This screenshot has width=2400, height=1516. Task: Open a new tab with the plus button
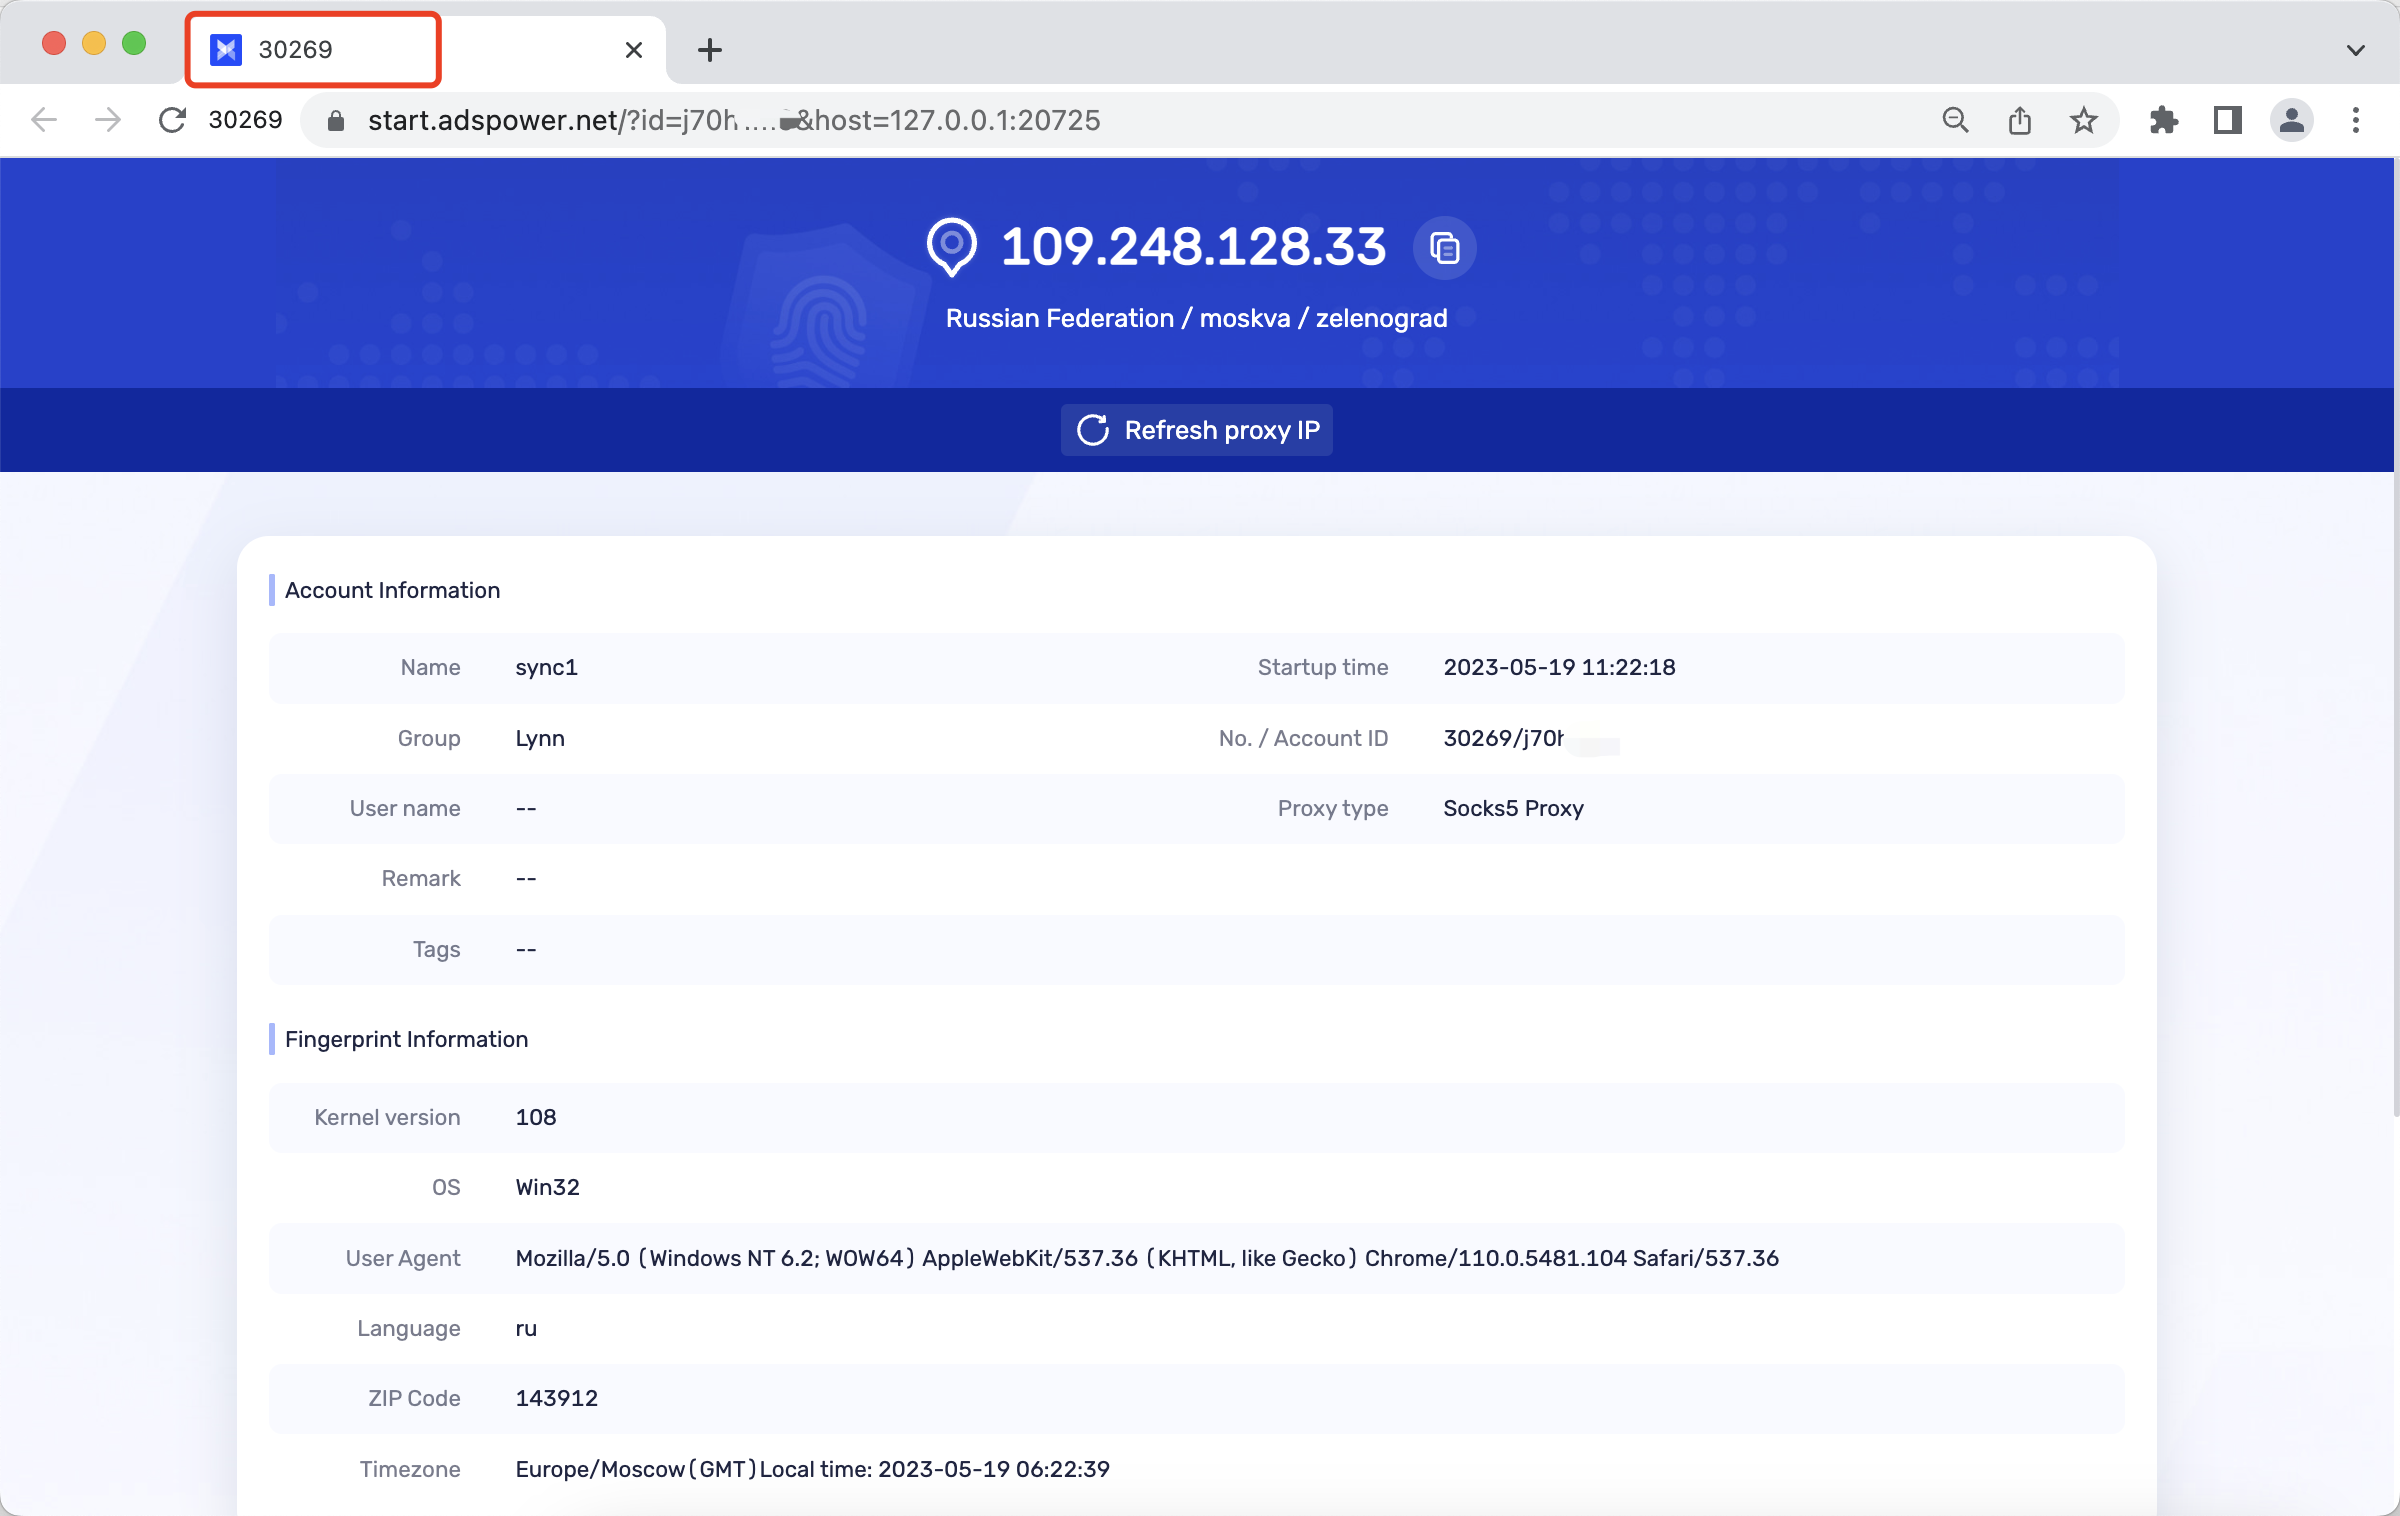(710, 49)
